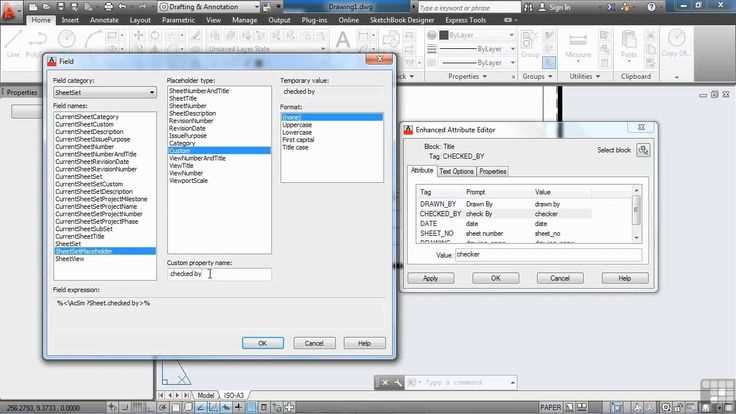Click the command line close X icon
Image resolution: width=736 pixels, height=414 pixels.
coord(384,383)
